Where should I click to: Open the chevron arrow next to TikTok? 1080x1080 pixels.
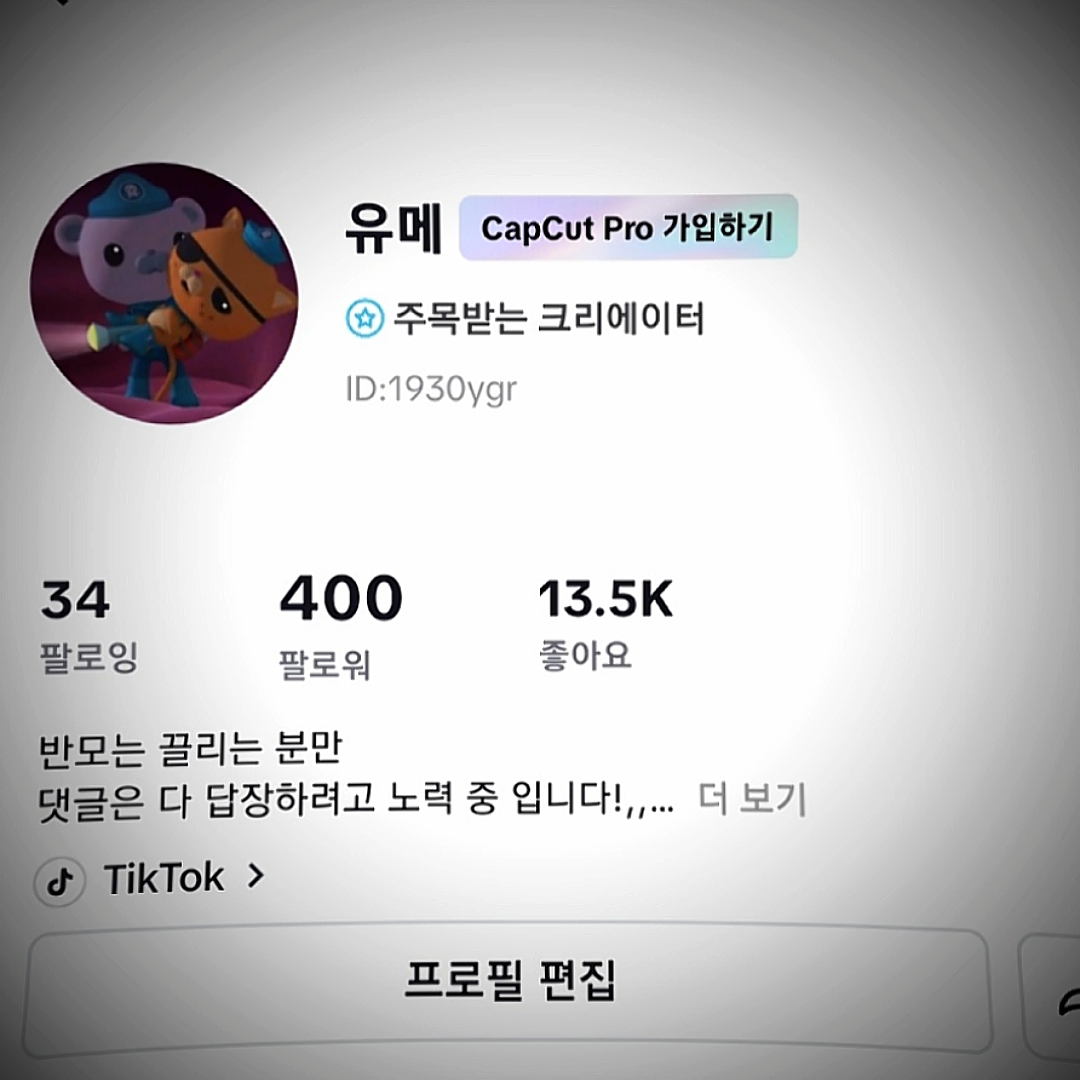[256, 876]
